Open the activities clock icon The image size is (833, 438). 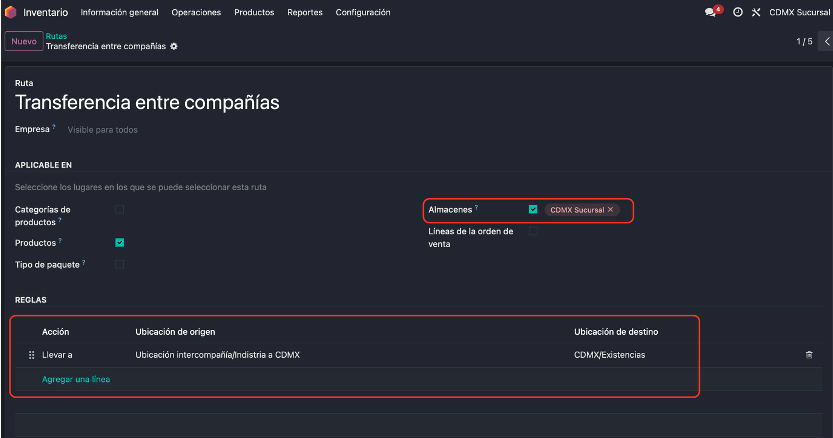click(738, 13)
